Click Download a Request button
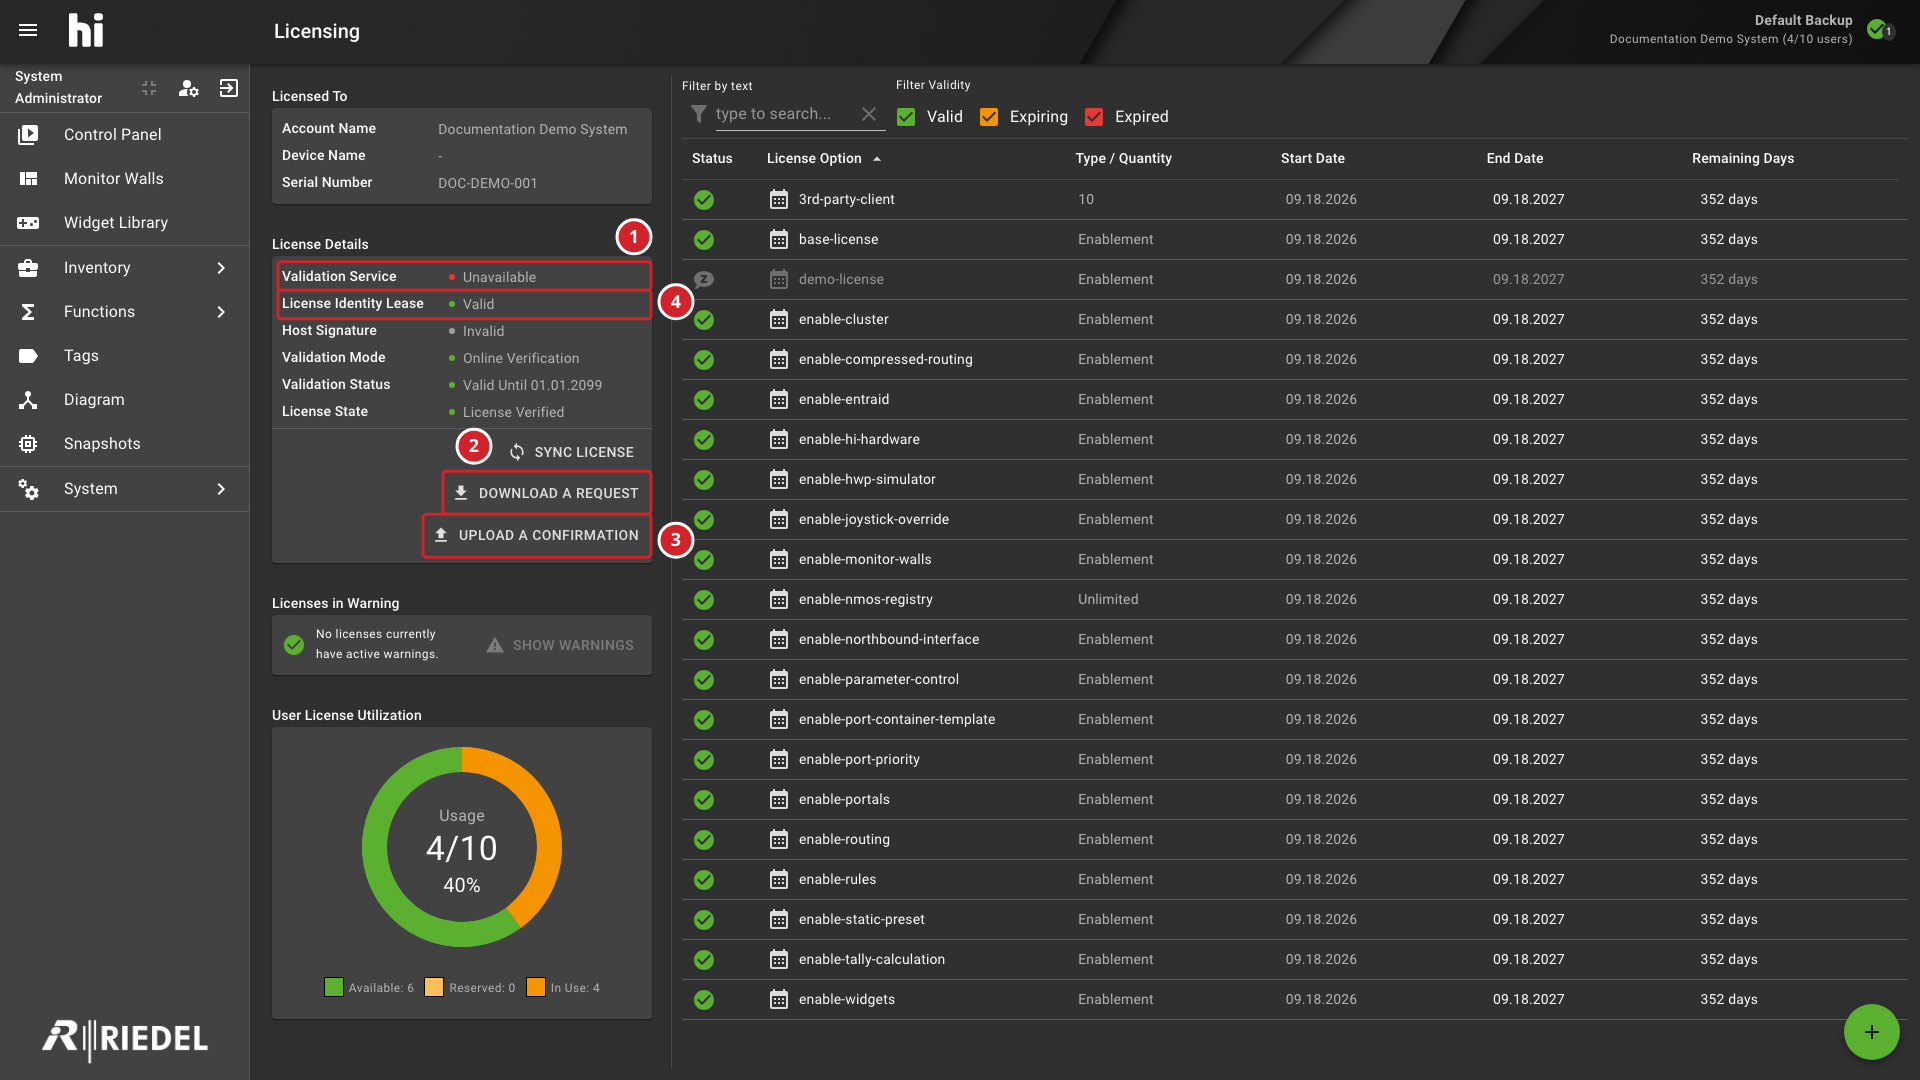 (x=546, y=493)
